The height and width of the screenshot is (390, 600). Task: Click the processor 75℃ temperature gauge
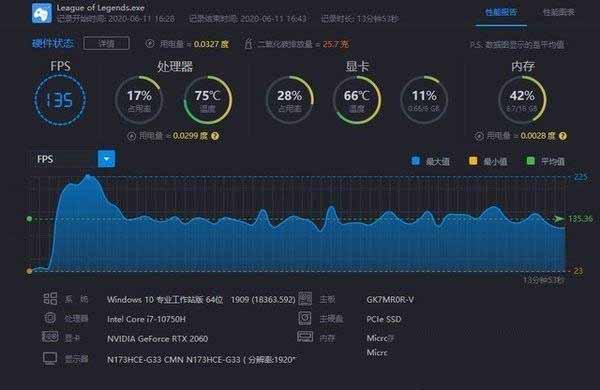tap(208, 100)
